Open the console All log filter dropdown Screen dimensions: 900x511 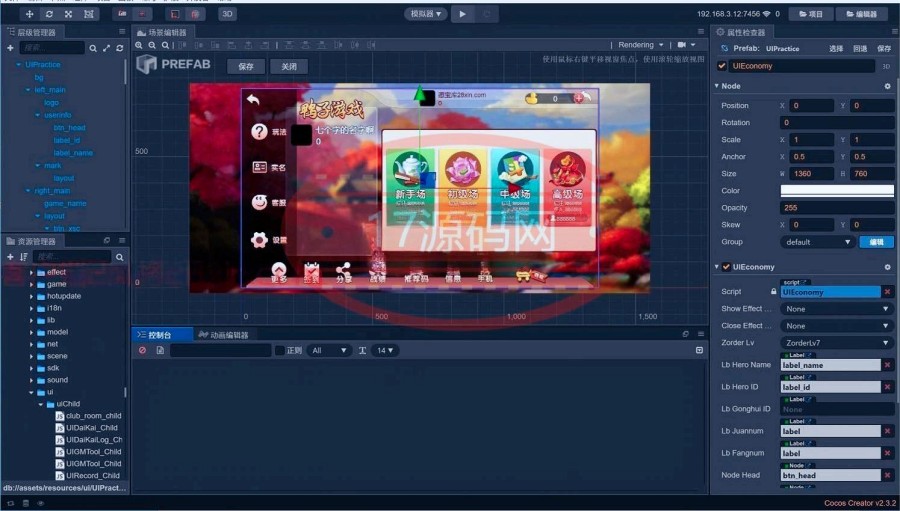pyautogui.click(x=329, y=350)
